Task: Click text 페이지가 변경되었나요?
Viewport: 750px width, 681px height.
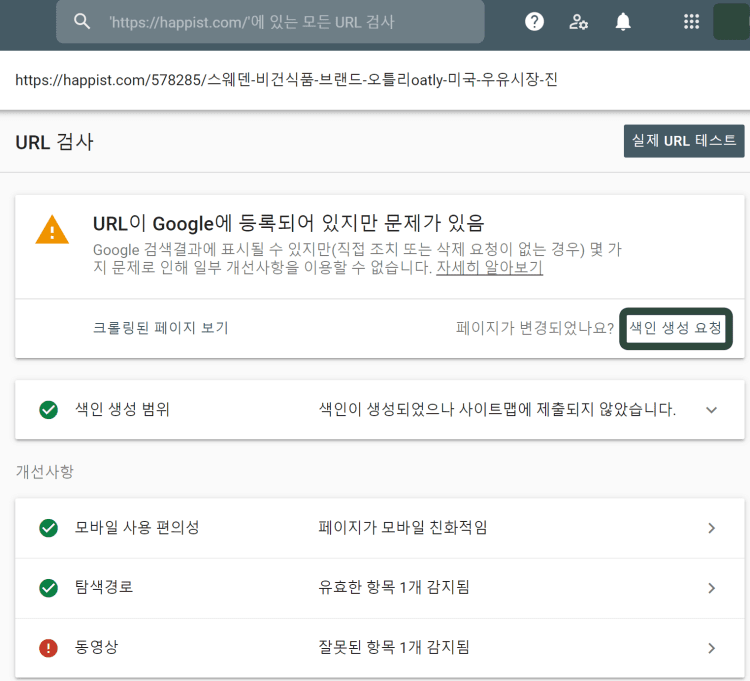Action: (535, 328)
